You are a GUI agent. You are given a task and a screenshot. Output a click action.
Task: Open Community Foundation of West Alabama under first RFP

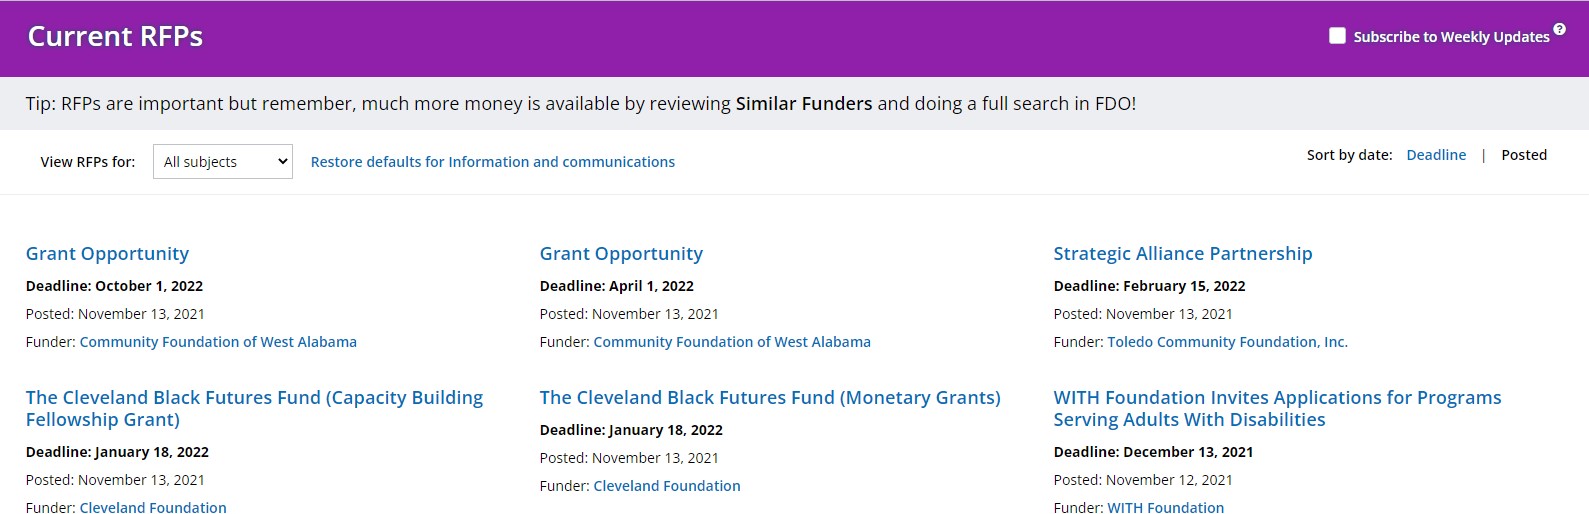coord(218,342)
